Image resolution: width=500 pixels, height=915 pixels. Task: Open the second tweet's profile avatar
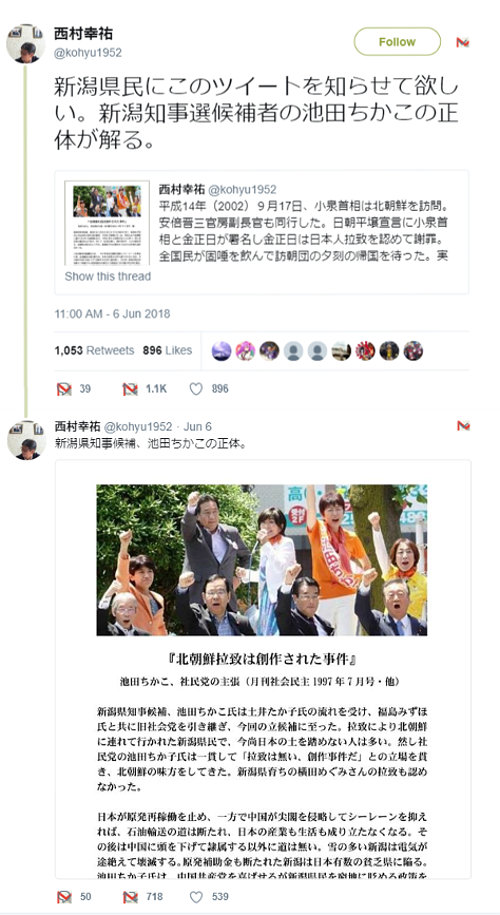pyautogui.click(x=26, y=440)
